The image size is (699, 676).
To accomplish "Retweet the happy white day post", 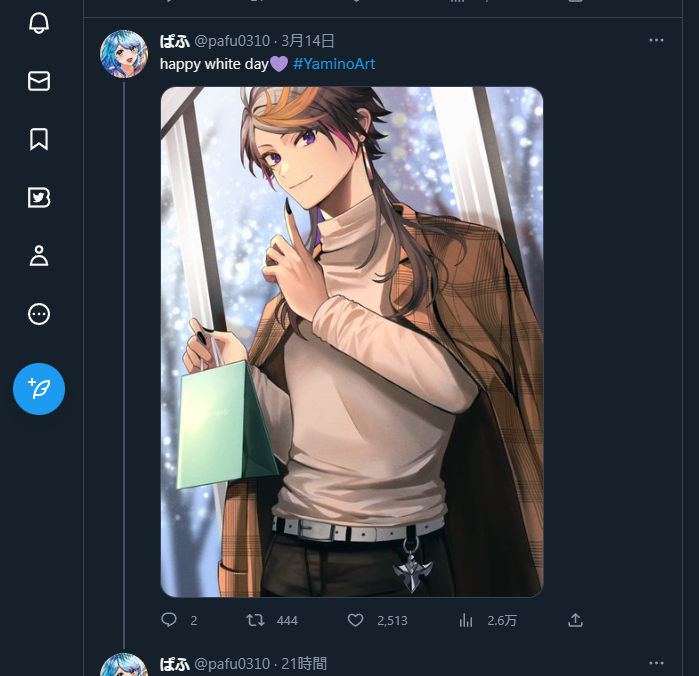I will point(255,620).
